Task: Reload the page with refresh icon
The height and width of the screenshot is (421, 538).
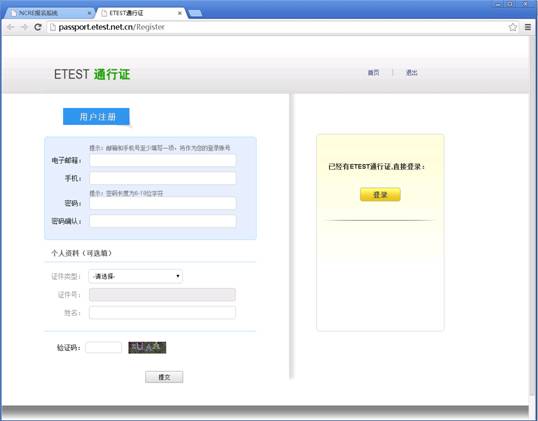Action: pyautogui.click(x=38, y=27)
